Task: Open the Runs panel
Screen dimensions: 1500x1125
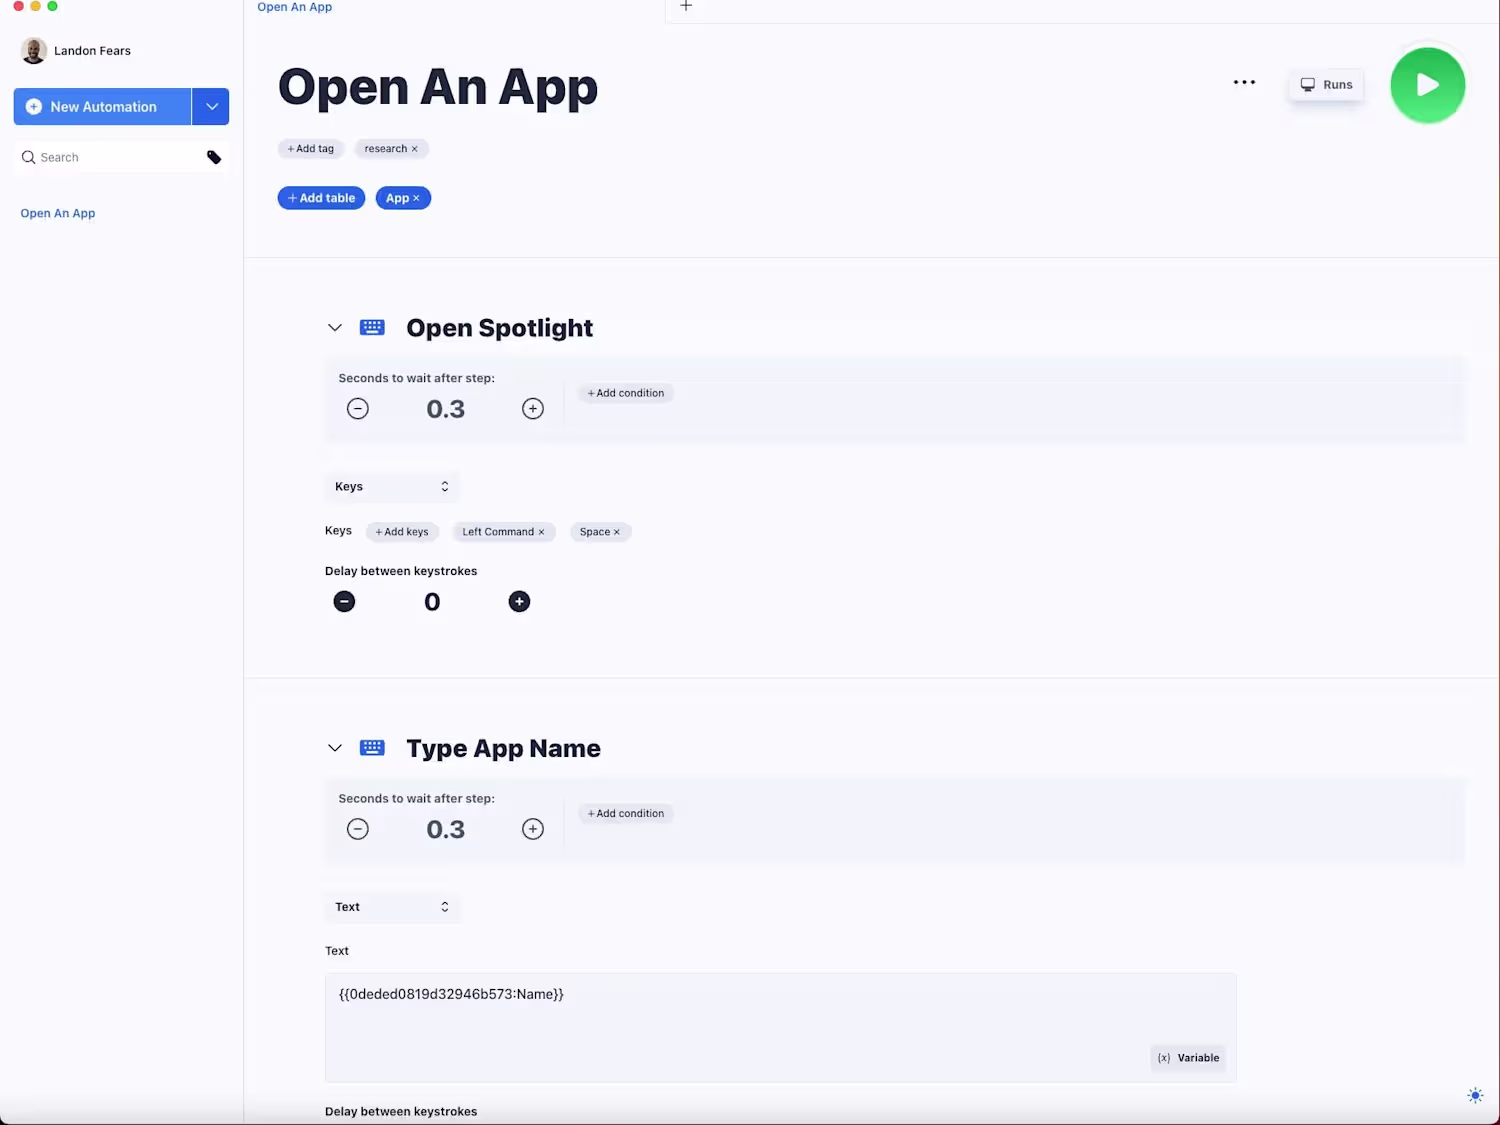Action: [1326, 85]
